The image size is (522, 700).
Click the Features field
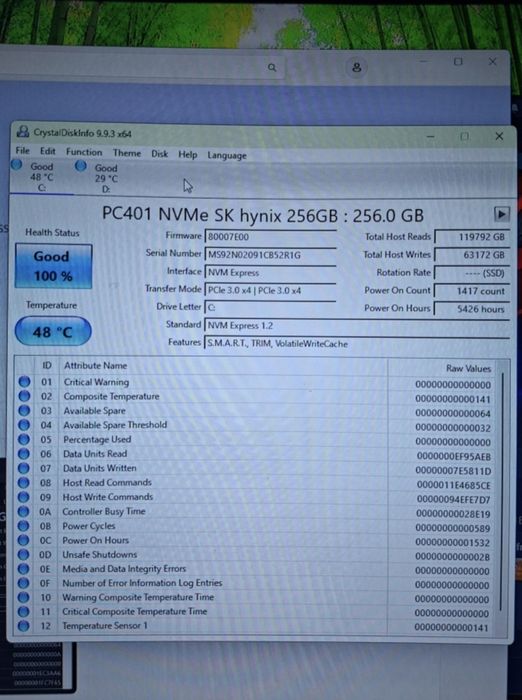(356, 343)
